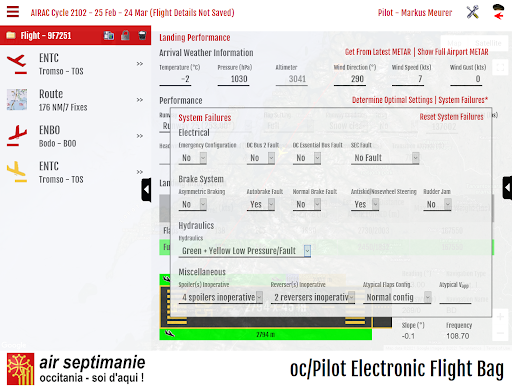Collapse the left sidebar arrow handle
Viewport: 512px width, 388px height.
pyautogui.click(x=146, y=190)
